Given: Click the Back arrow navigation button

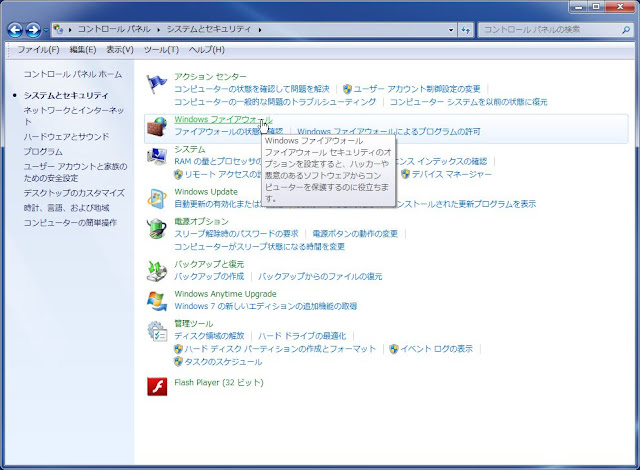Looking at the screenshot, I should tap(15, 30).
